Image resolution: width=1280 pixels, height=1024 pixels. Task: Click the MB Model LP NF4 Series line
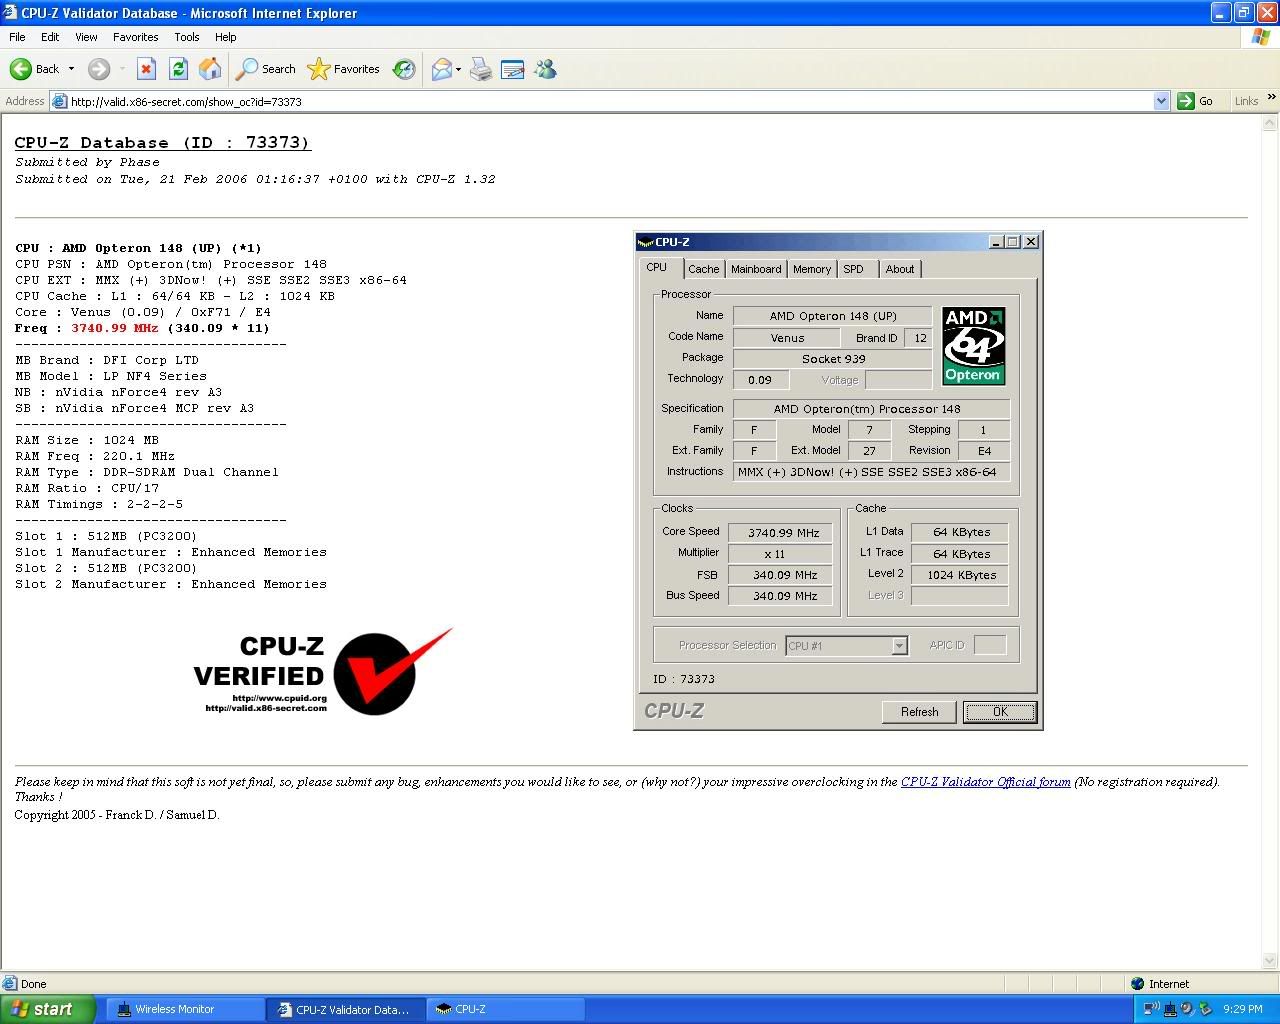pos(111,376)
